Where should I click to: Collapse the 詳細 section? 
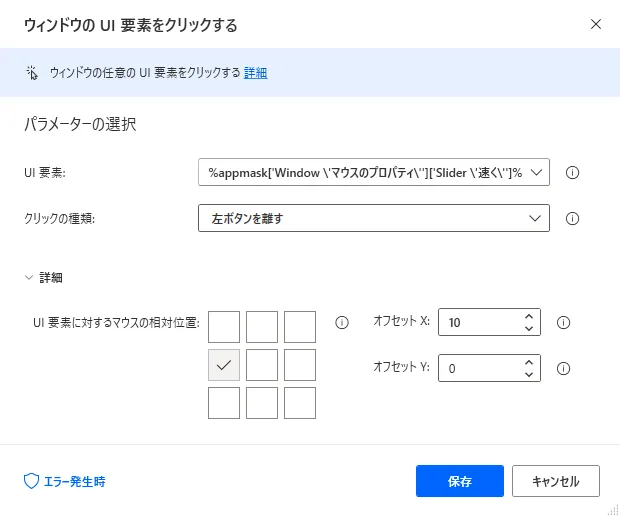pyautogui.click(x=30, y=278)
